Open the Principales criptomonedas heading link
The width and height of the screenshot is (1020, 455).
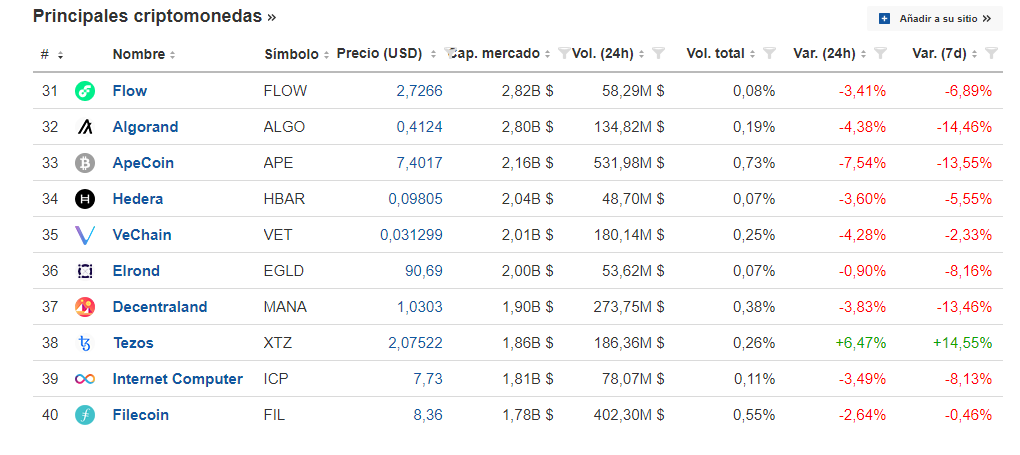point(155,16)
